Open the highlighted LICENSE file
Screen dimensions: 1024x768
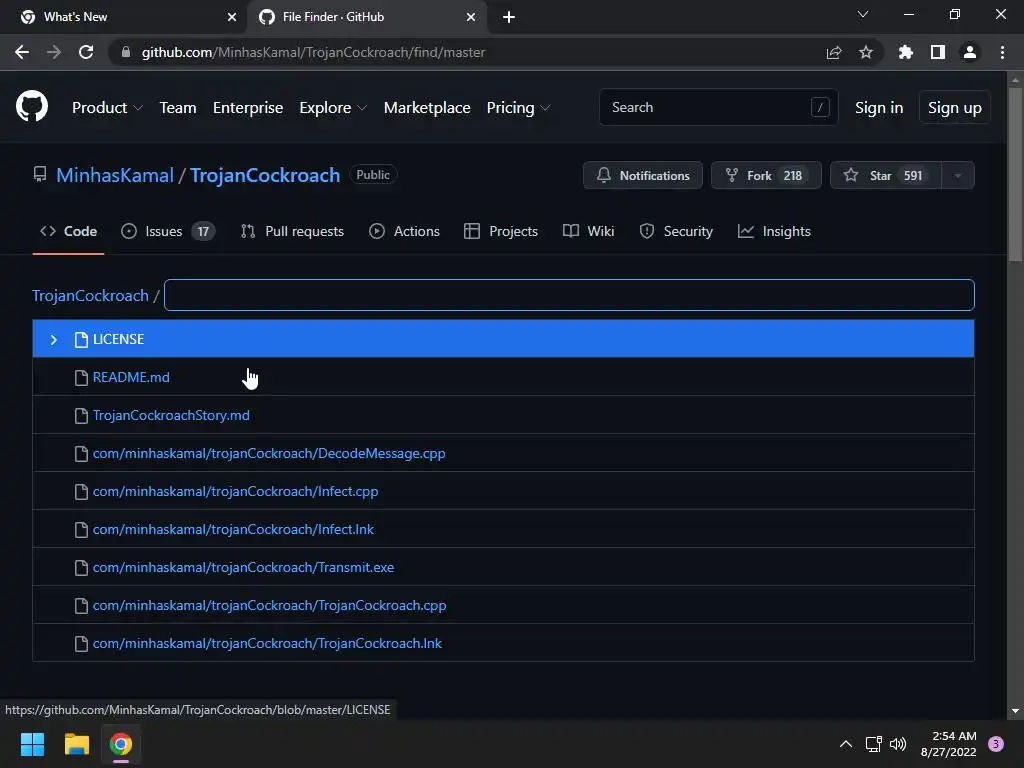(x=503, y=339)
